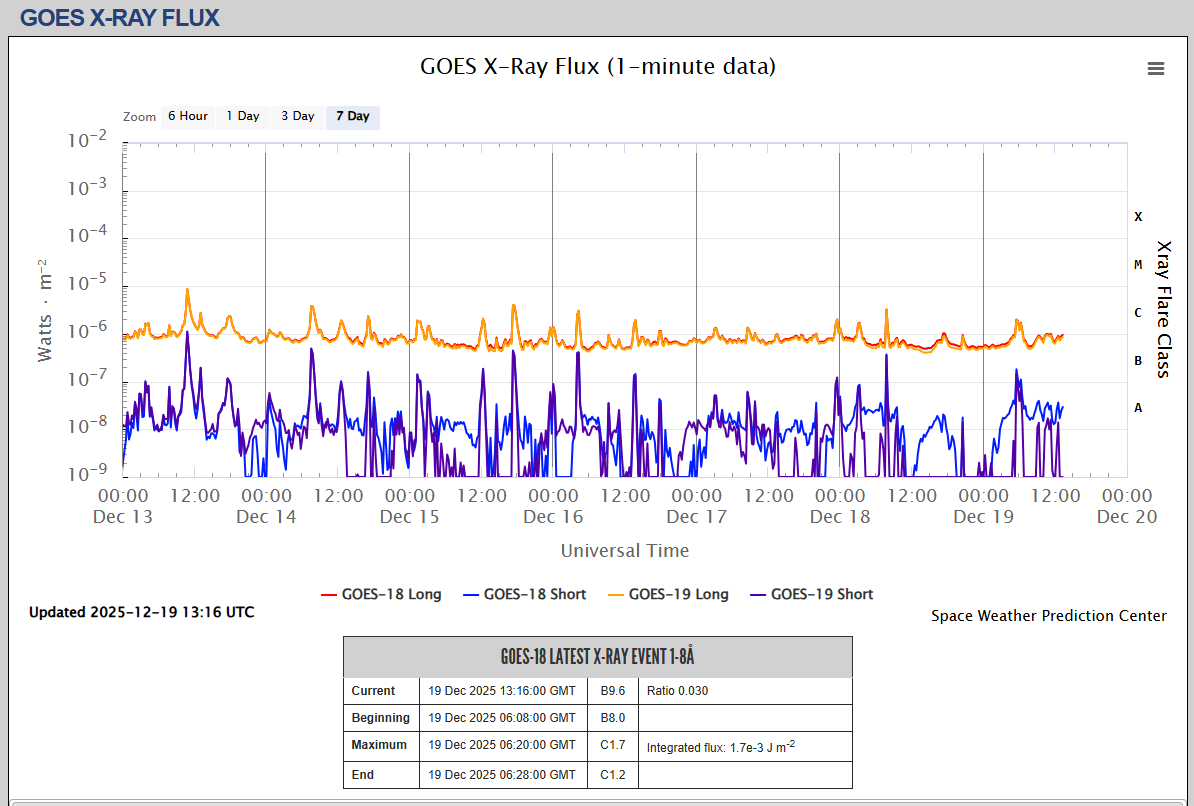Switch zoom to 1 Day
Image resolution: width=1194 pixels, height=806 pixels.
tap(242, 117)
